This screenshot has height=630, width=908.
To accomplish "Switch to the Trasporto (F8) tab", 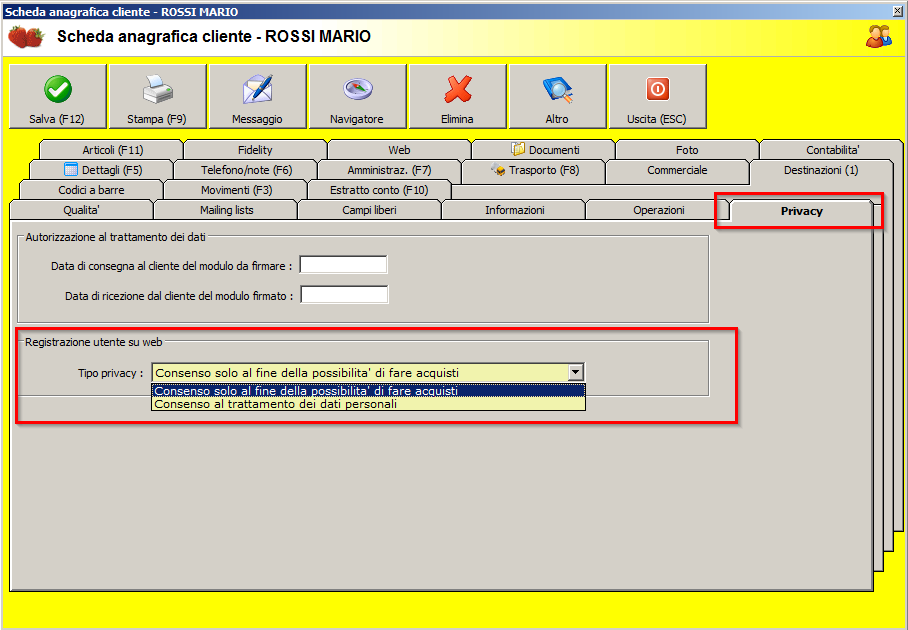I will 533,170.
